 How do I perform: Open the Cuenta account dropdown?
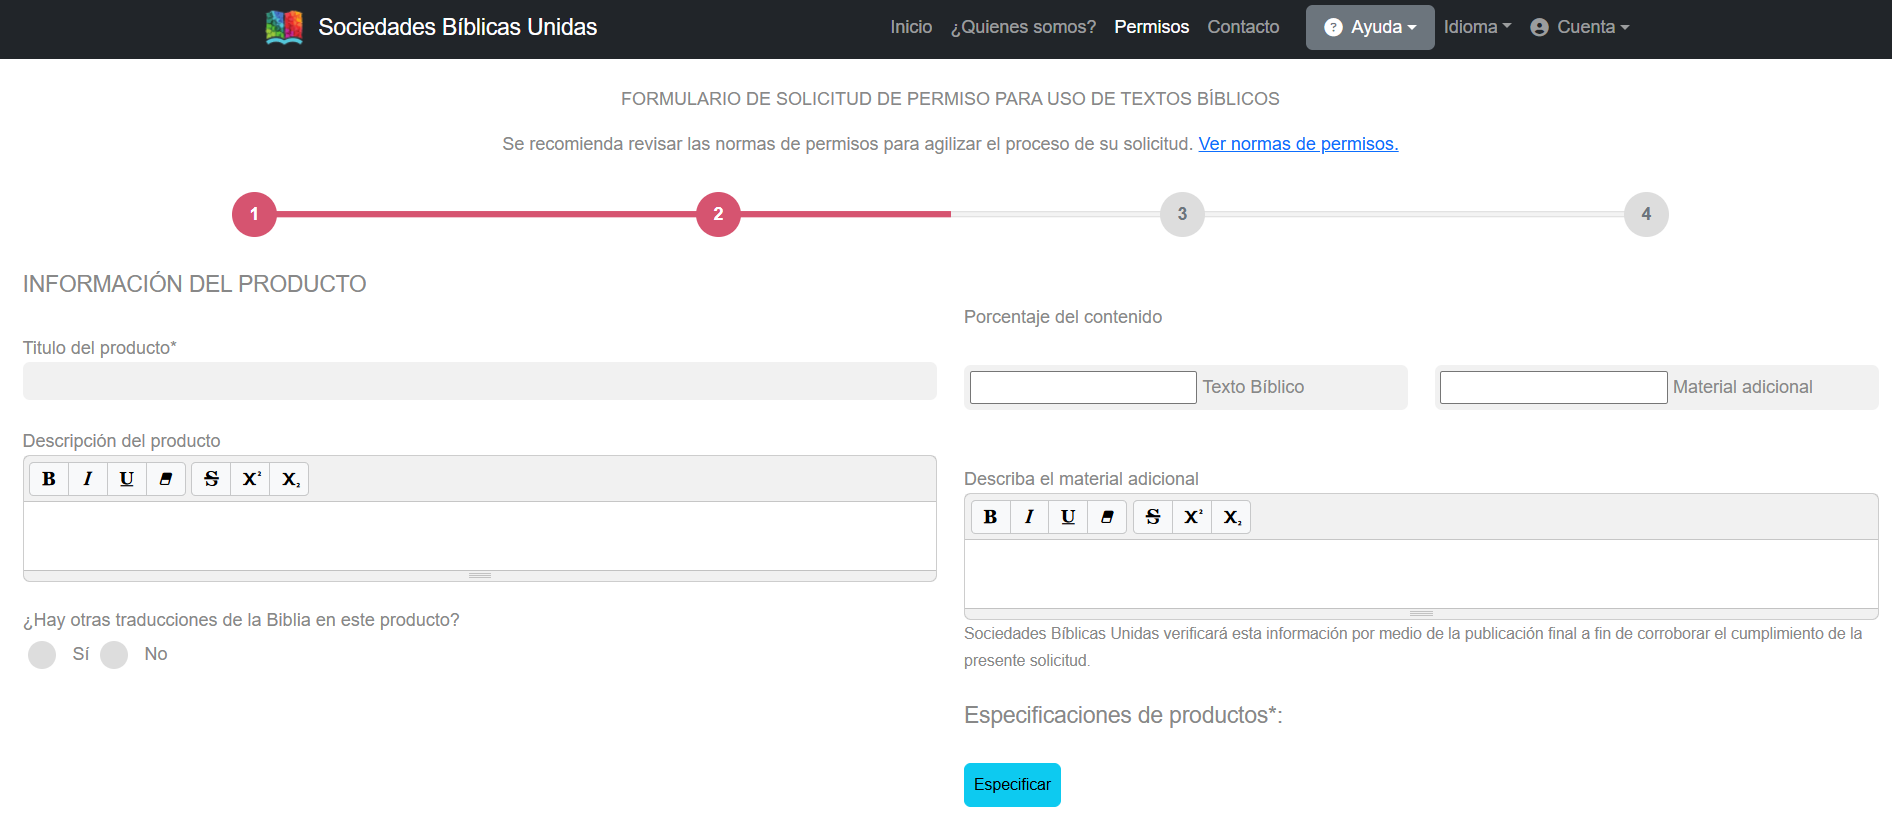click(1580, 27)
